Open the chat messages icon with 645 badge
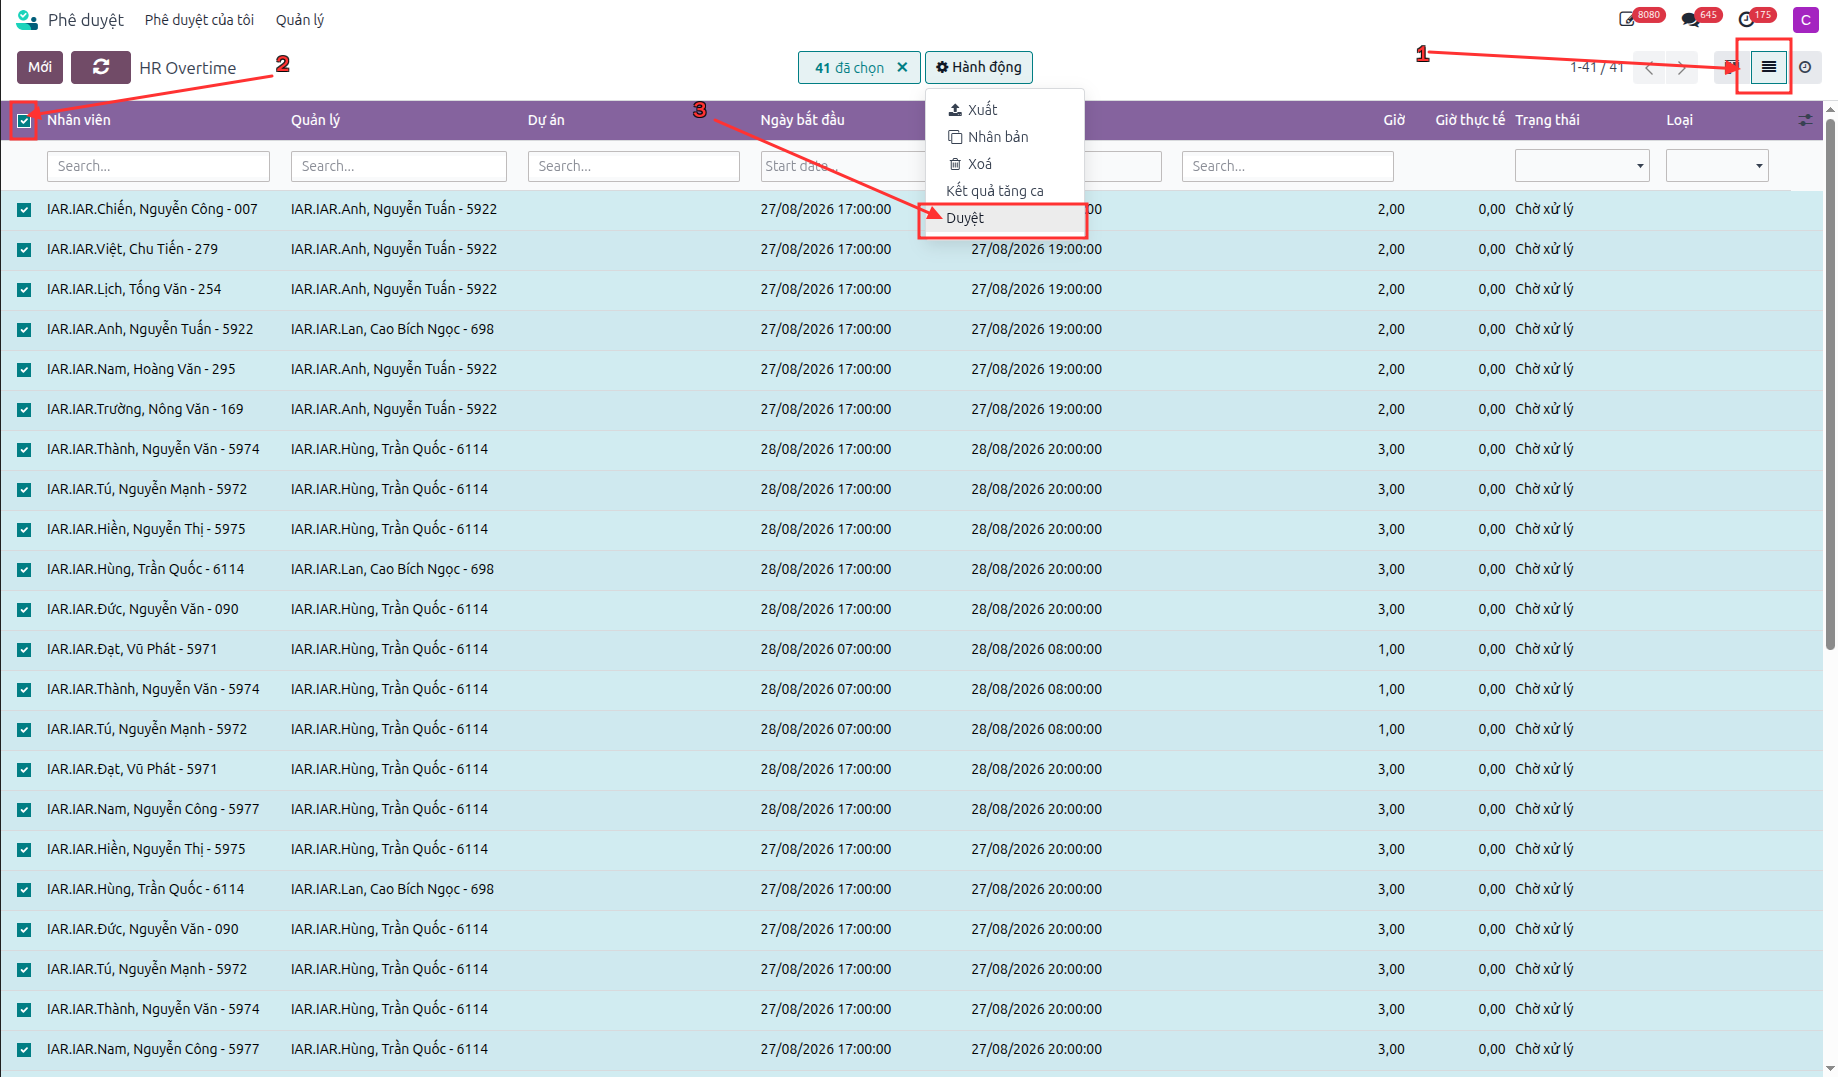 click(1690, 19)
